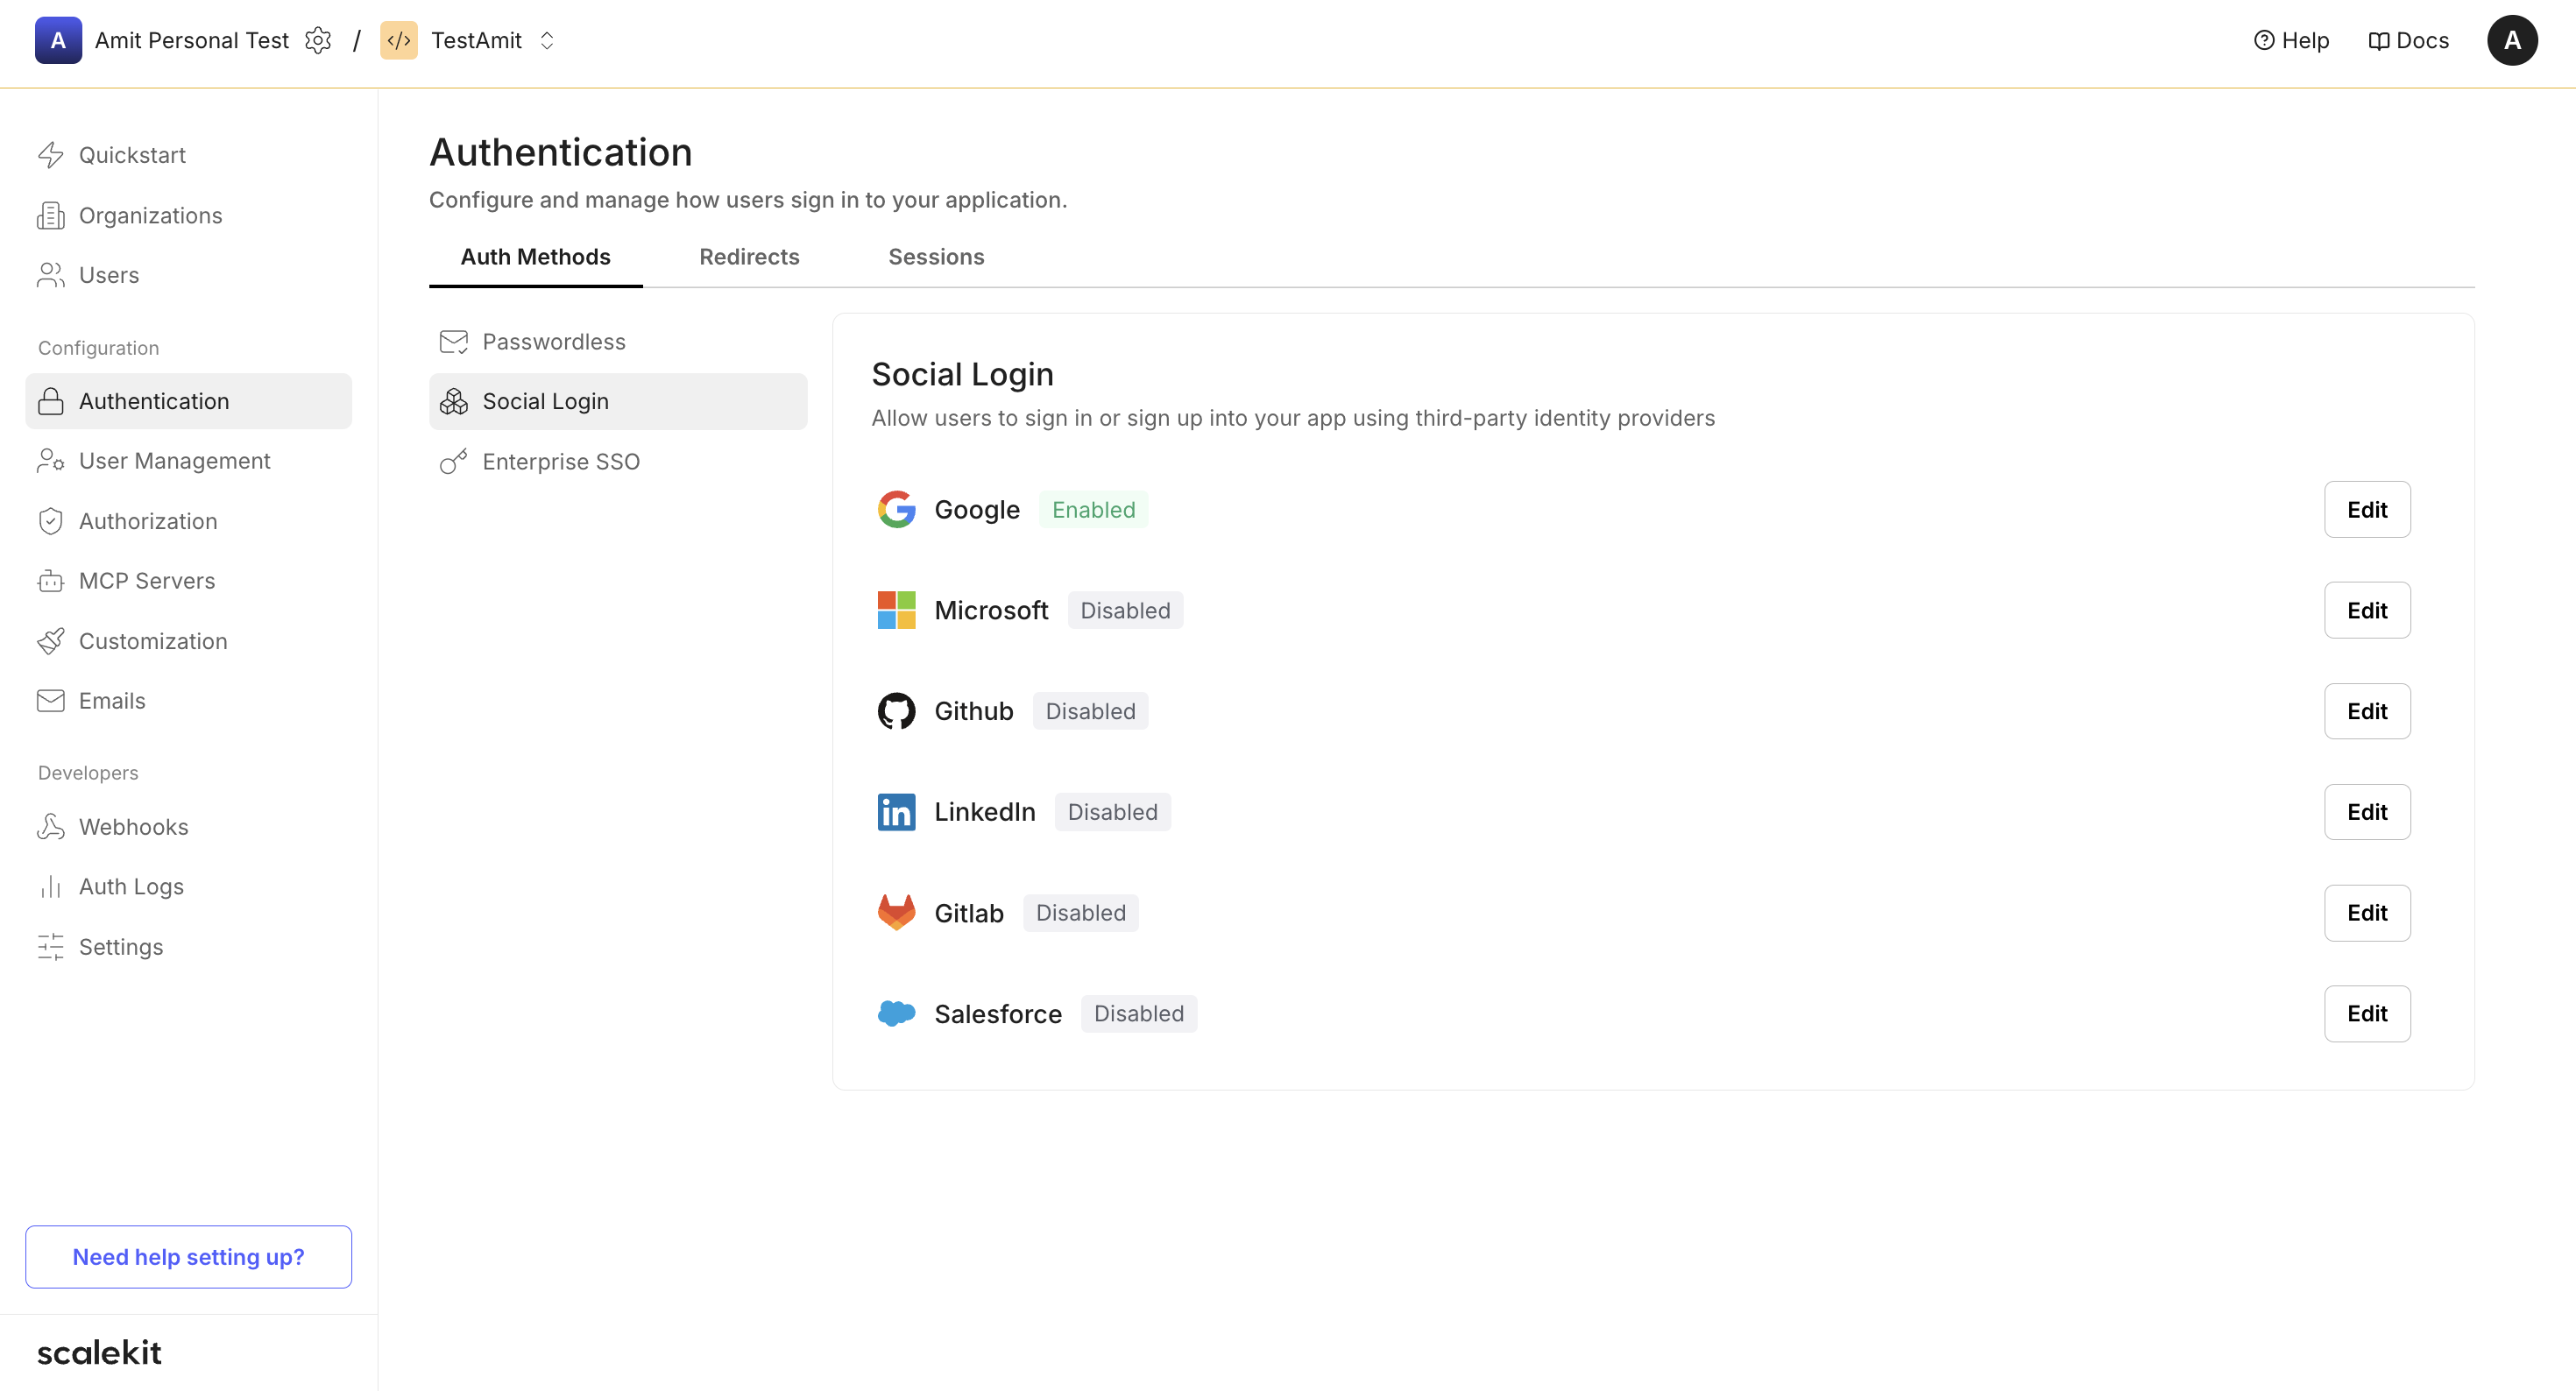Edit the Github provider
Image resolution: width=2576 pixels, height=1391 pixels.
pyautogui.click(x=2366, y=711)
